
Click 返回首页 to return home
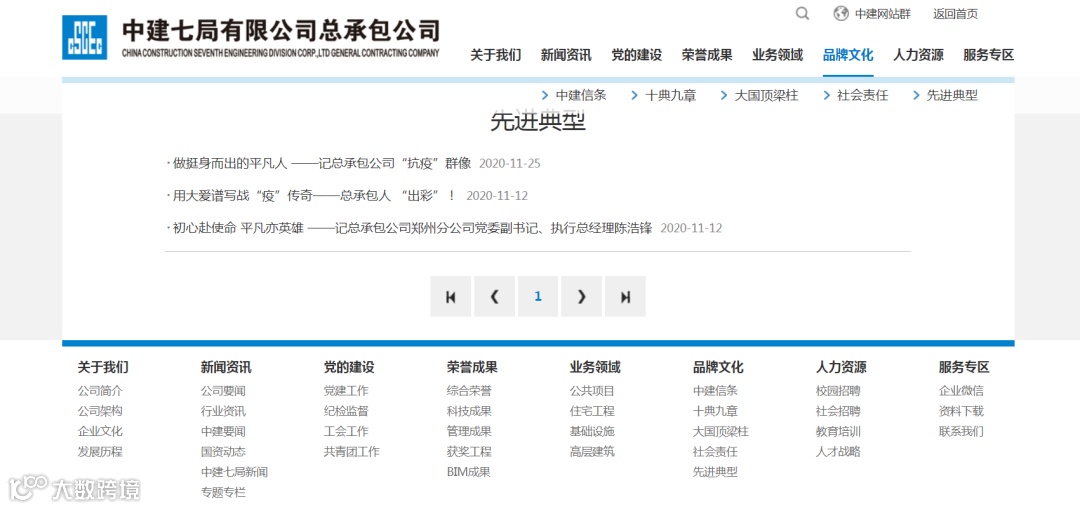click(955, 14)
